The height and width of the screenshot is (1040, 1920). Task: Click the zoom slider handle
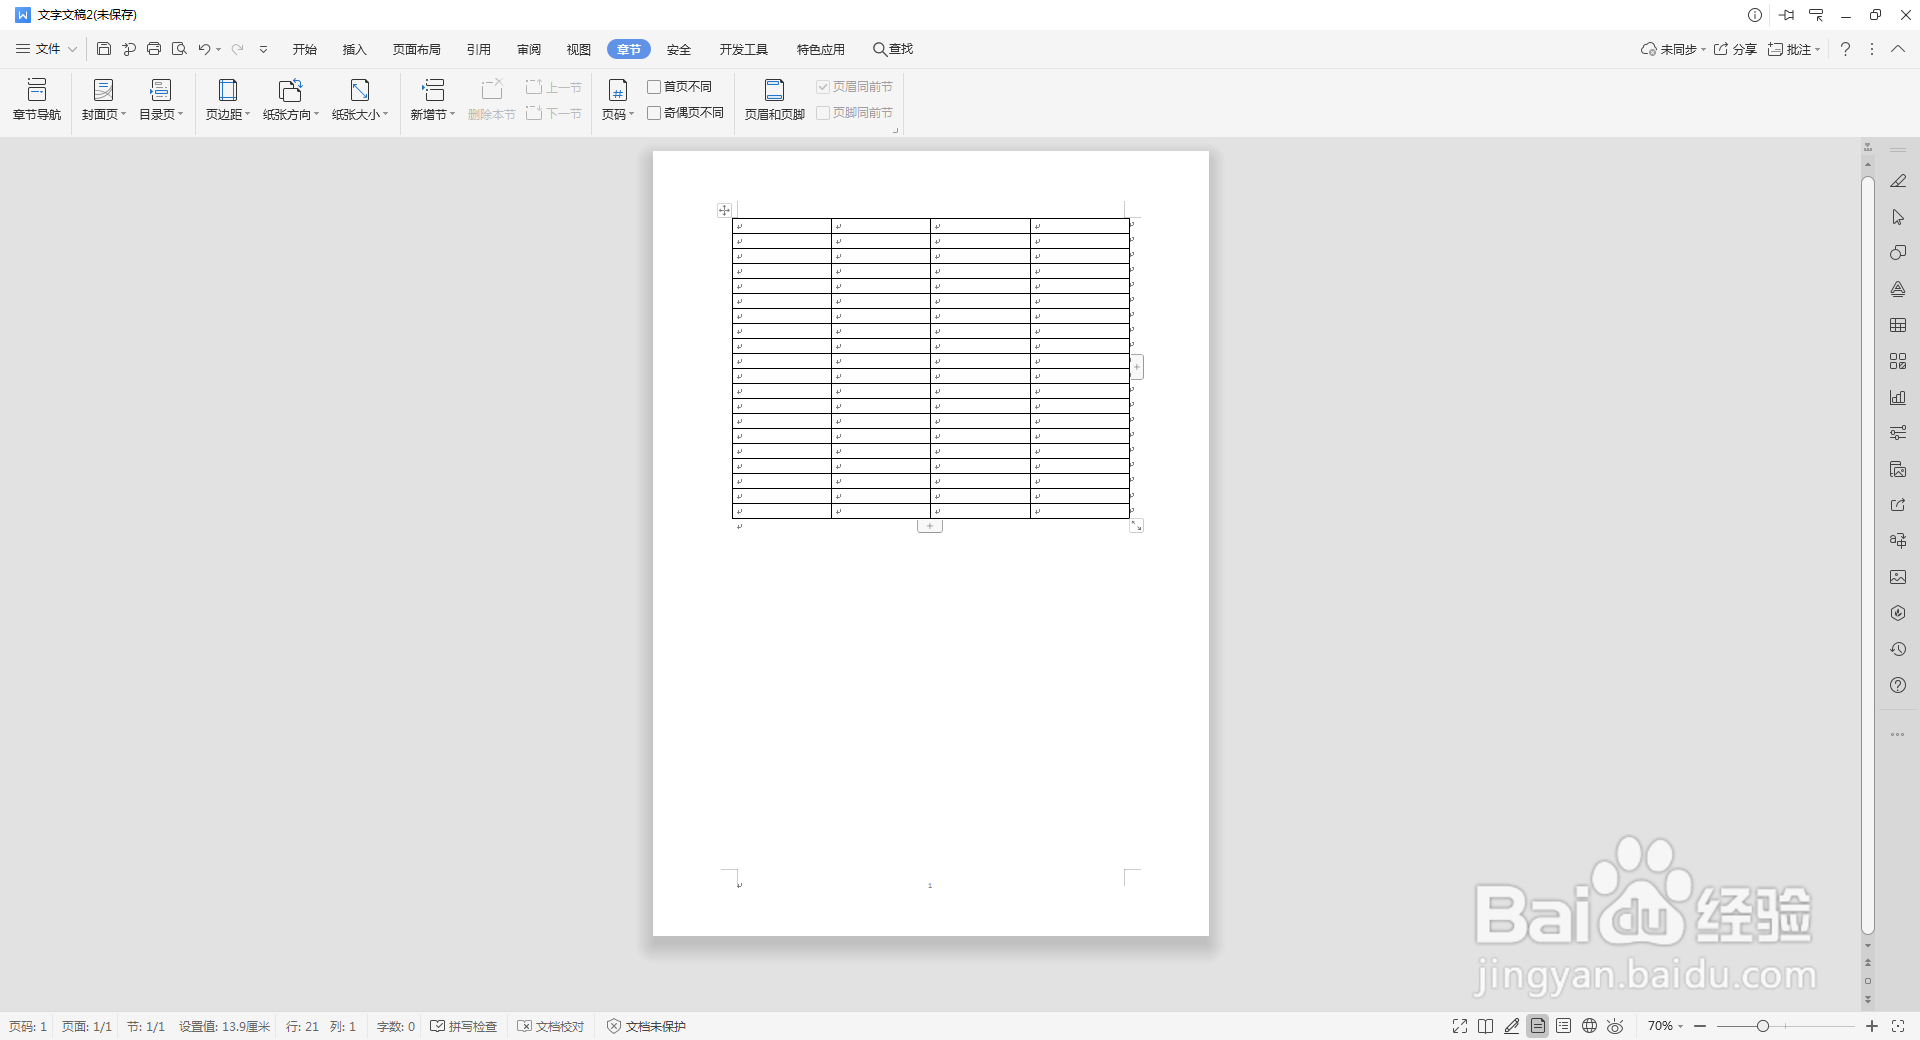pyautogui.click(x=1763, y=1026)
